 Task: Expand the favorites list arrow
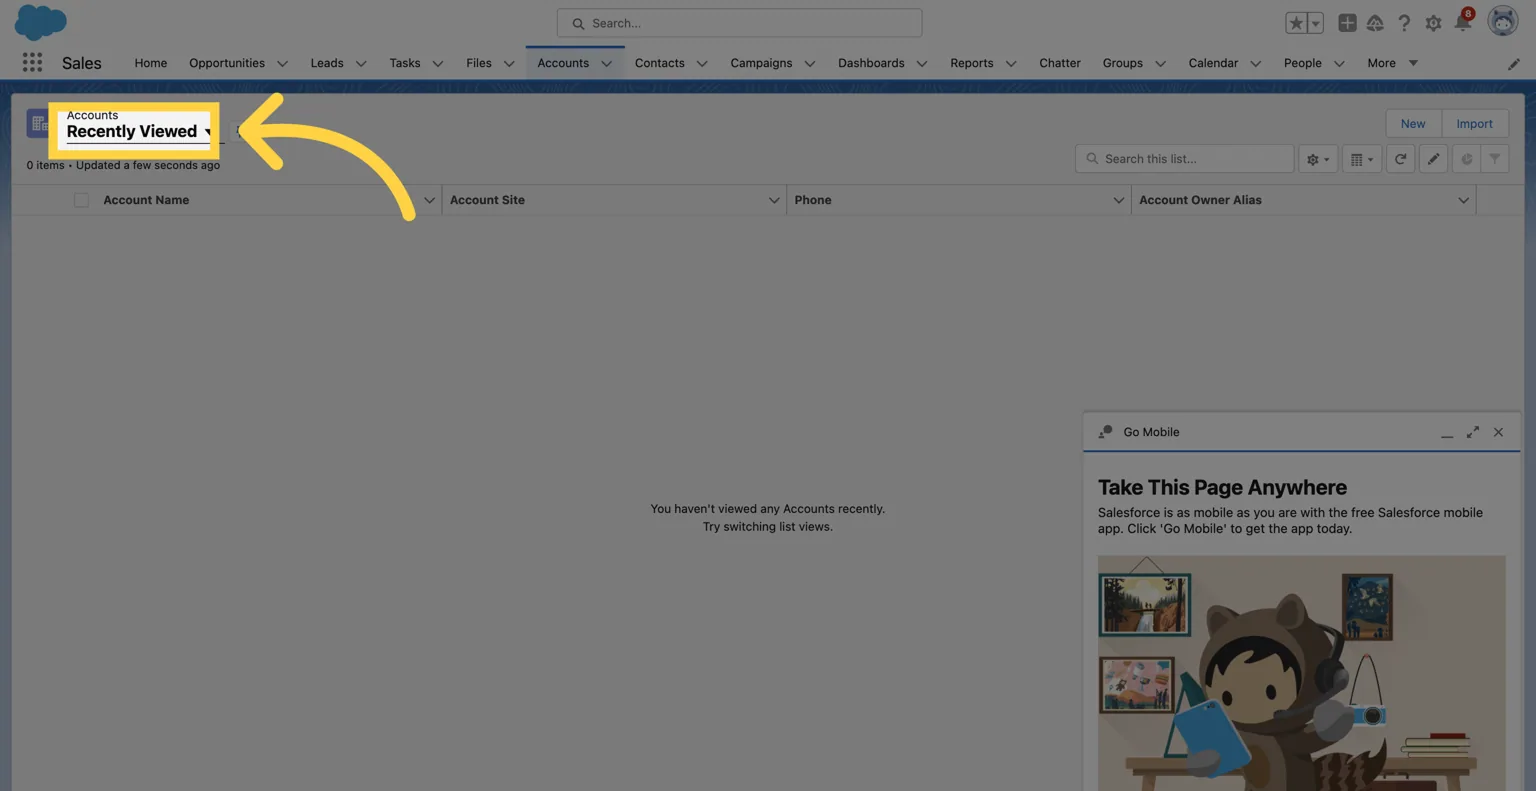click(x=1315, y=23)
